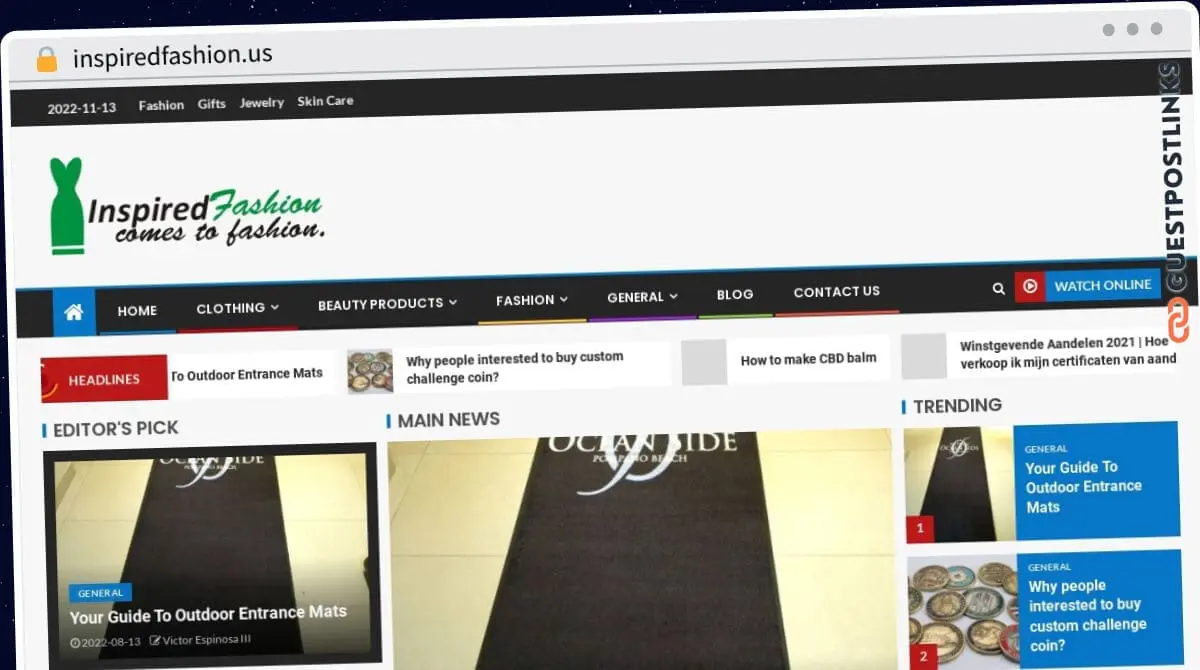The height and width of the screenshot is (670, 1200).
Task: Click GENERAL tag on second trending item
Action: (1049, 567)
